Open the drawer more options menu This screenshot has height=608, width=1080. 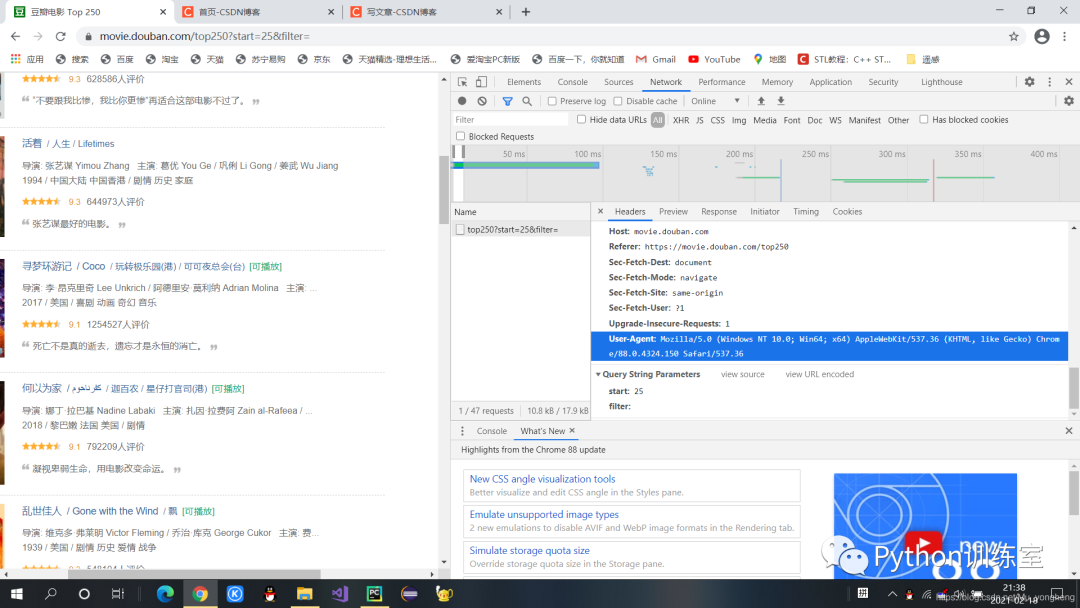point(462,431)
